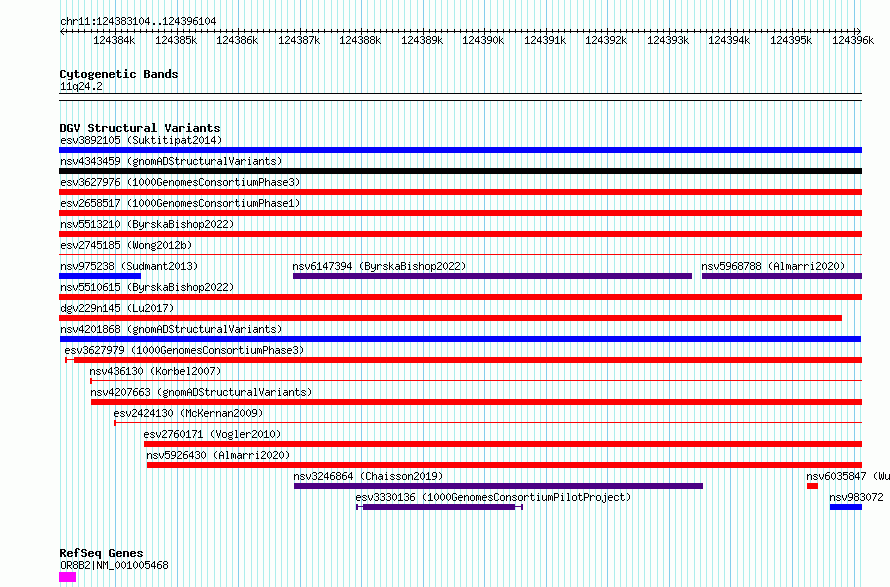Open esv2760171 (Vogler2010) variant label
Viewport: 890px width, 587px height.
click(x=212, y=434)
